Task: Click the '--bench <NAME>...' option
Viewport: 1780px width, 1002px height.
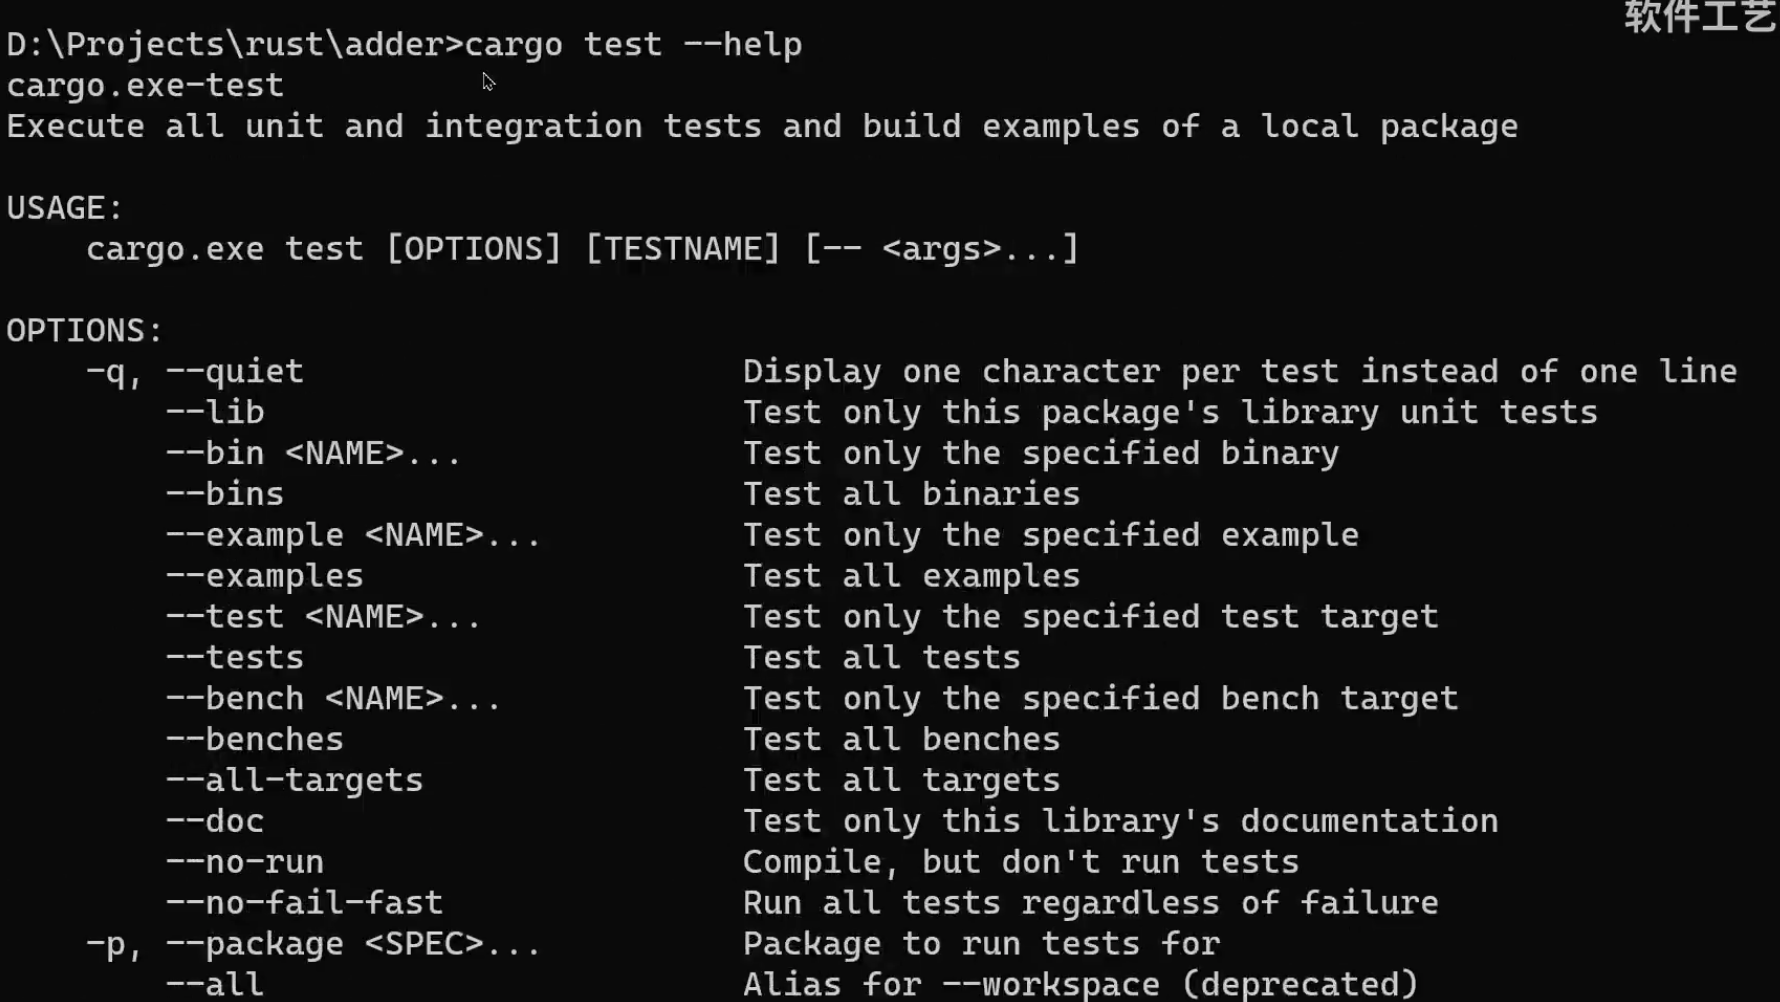Action: coord(333,699)
